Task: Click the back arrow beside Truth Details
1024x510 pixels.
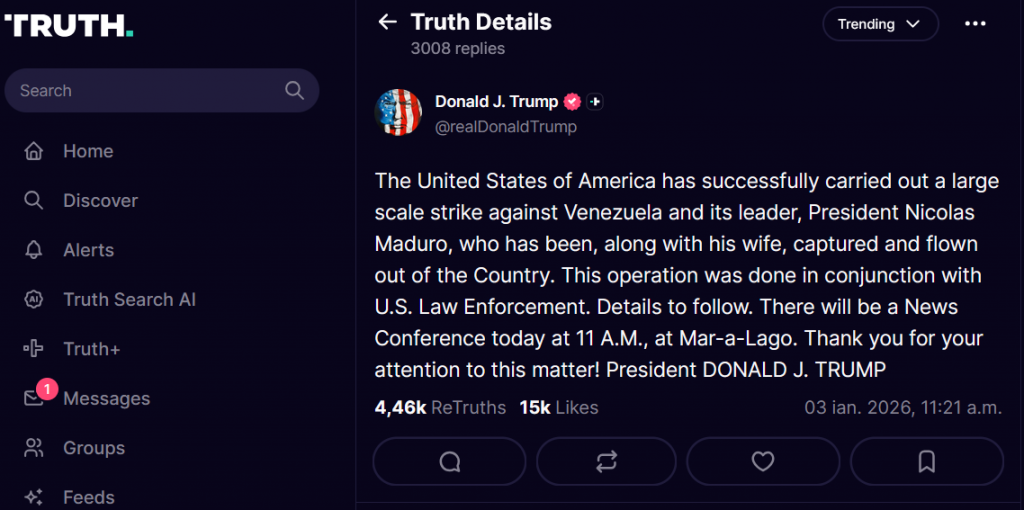Action: [x=387, y=22]
